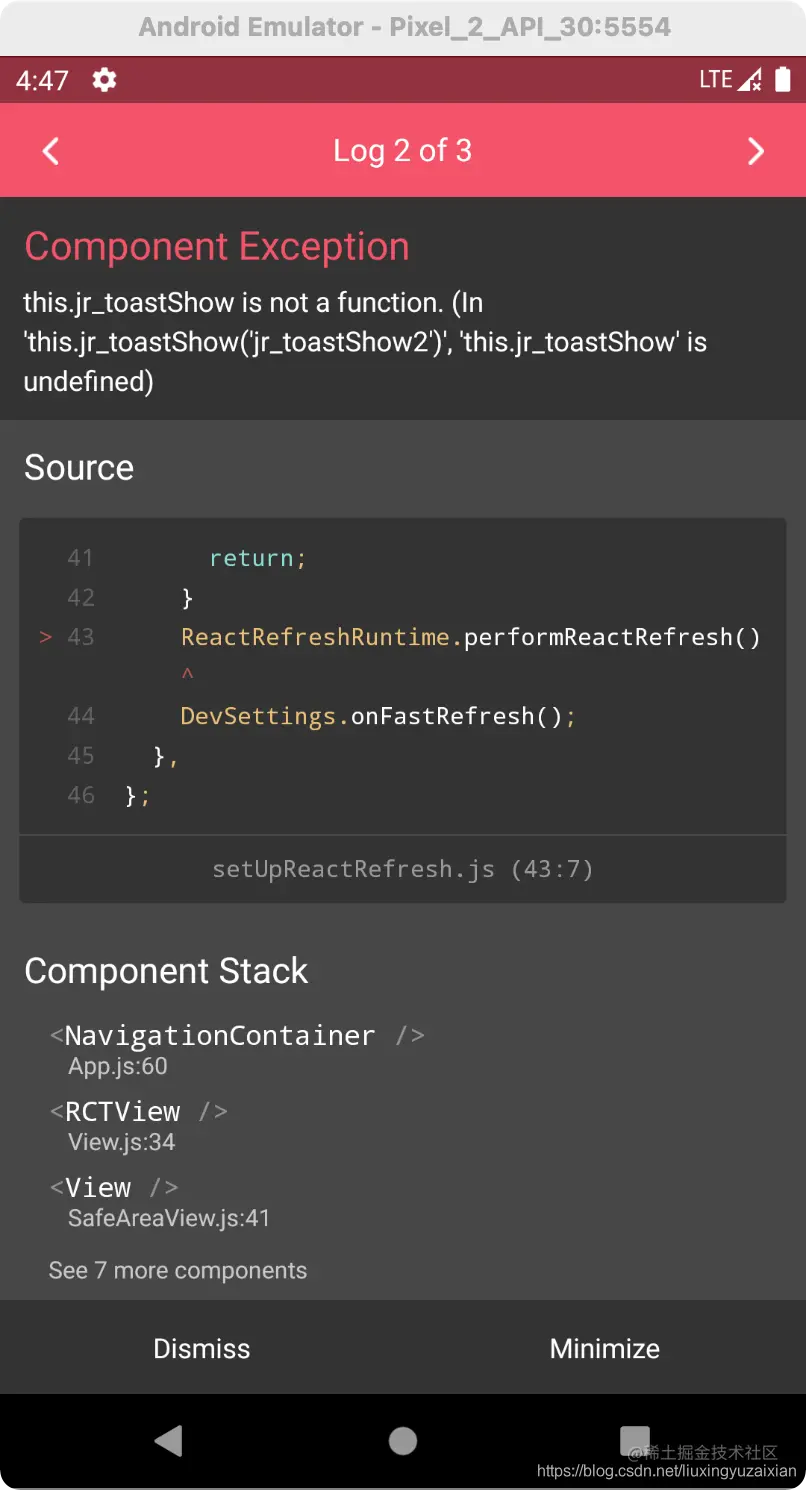Screen dimensions: 806x1490
Task: Open View SafeAreaView.js:41 stack frame
Action: (160, 1201)
